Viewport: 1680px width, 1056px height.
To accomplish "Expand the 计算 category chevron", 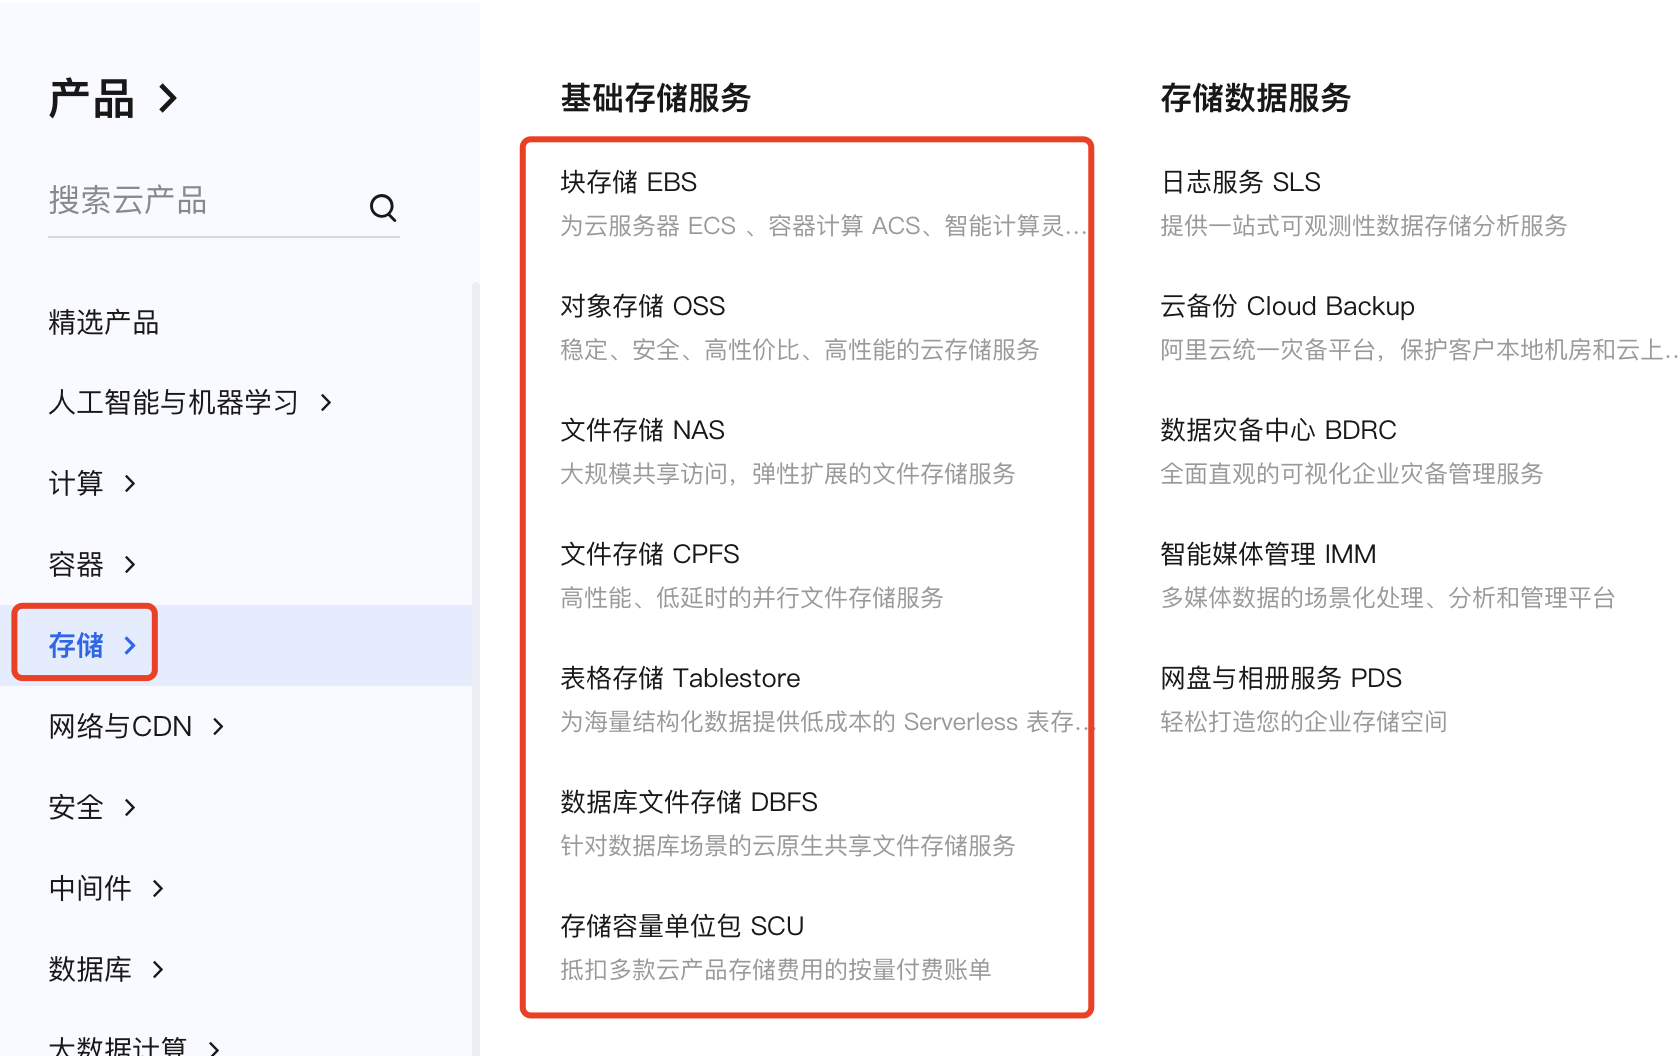I will [128, 483].
